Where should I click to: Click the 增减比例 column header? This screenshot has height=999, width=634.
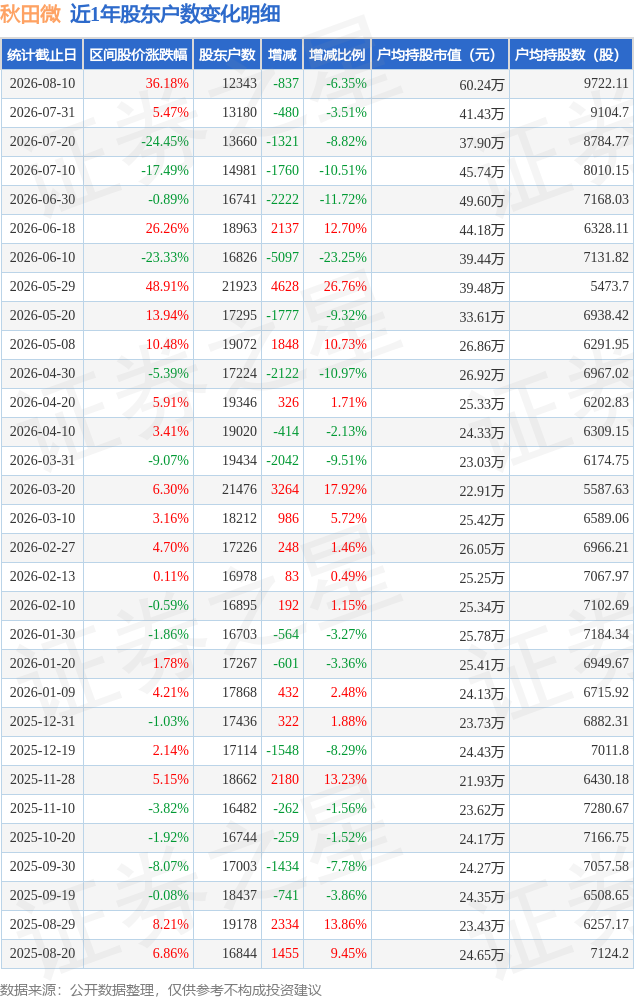pos(337,55)
